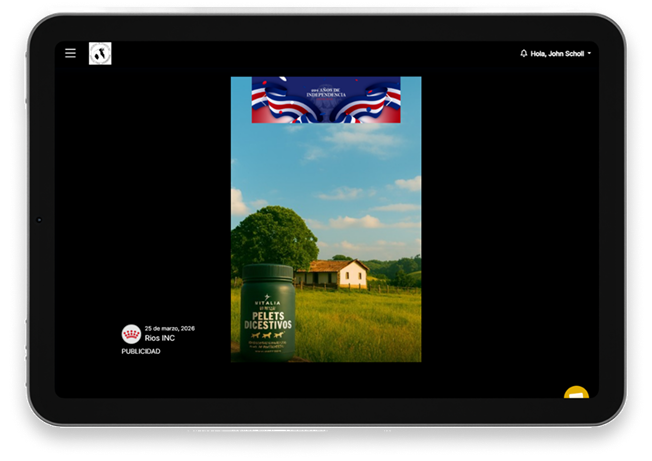Click the yellow chat bubble button

point(576,393)
